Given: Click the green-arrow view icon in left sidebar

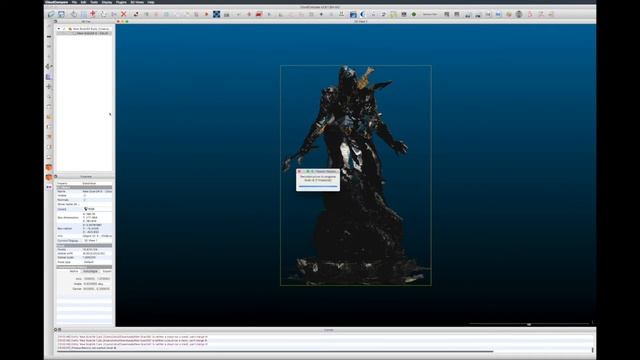Looking at the screenshot, I should 49,67.
